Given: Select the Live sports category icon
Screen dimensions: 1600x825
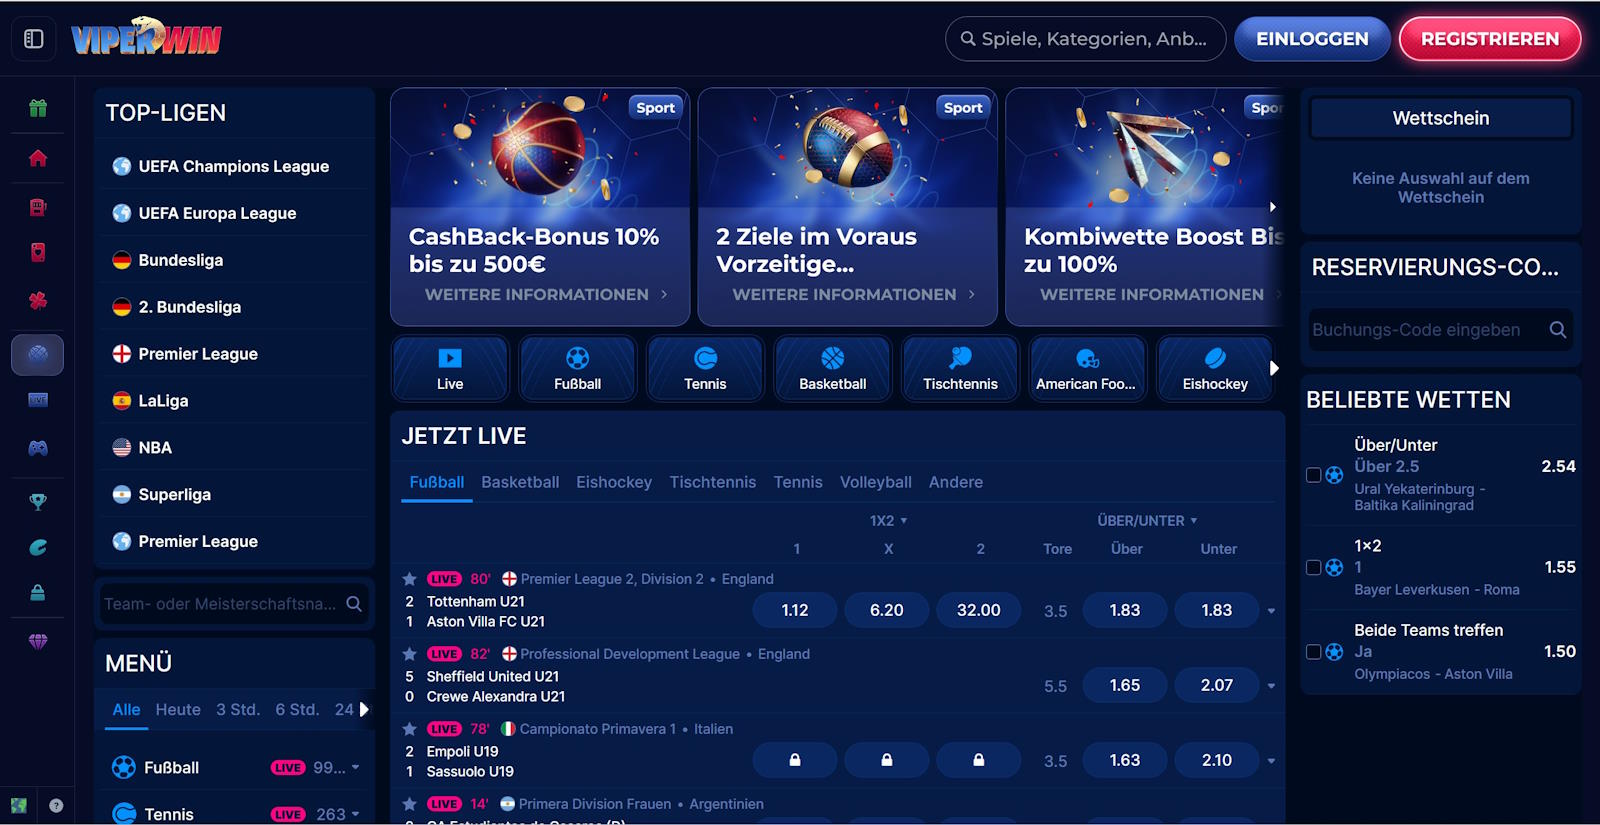Looking at the screenshot, I should [450, 368].
